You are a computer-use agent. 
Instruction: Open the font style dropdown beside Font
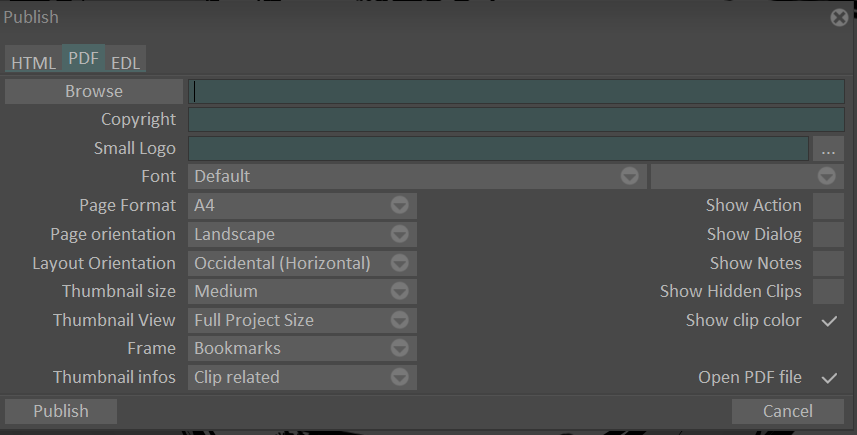(747, 177)
